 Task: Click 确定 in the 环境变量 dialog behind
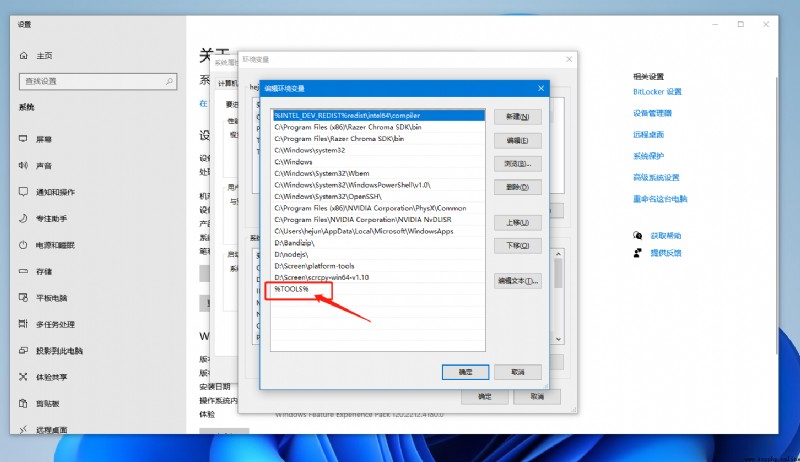click(485, 397)
